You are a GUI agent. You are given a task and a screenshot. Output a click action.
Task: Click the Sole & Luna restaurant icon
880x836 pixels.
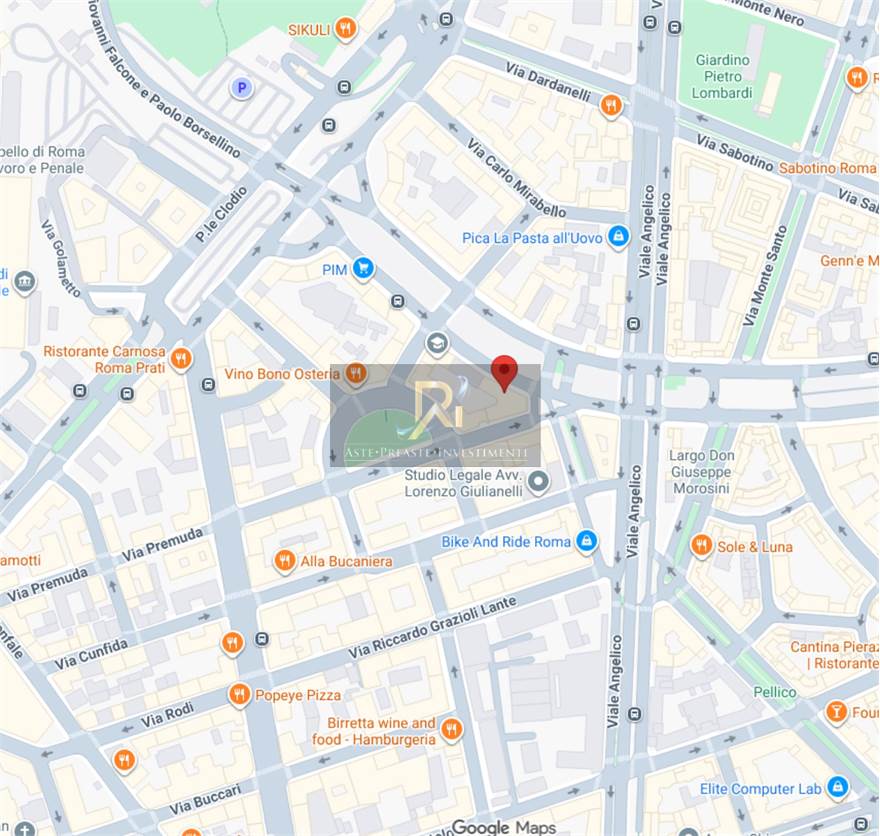pyautogui.click(x=701, y=545)
